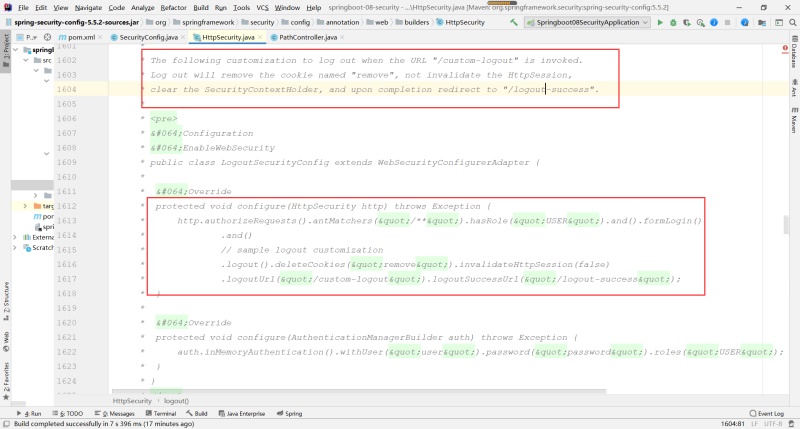Expand the target folder in project tree
This screenshot has width=800, height=429.
[25, 206]
